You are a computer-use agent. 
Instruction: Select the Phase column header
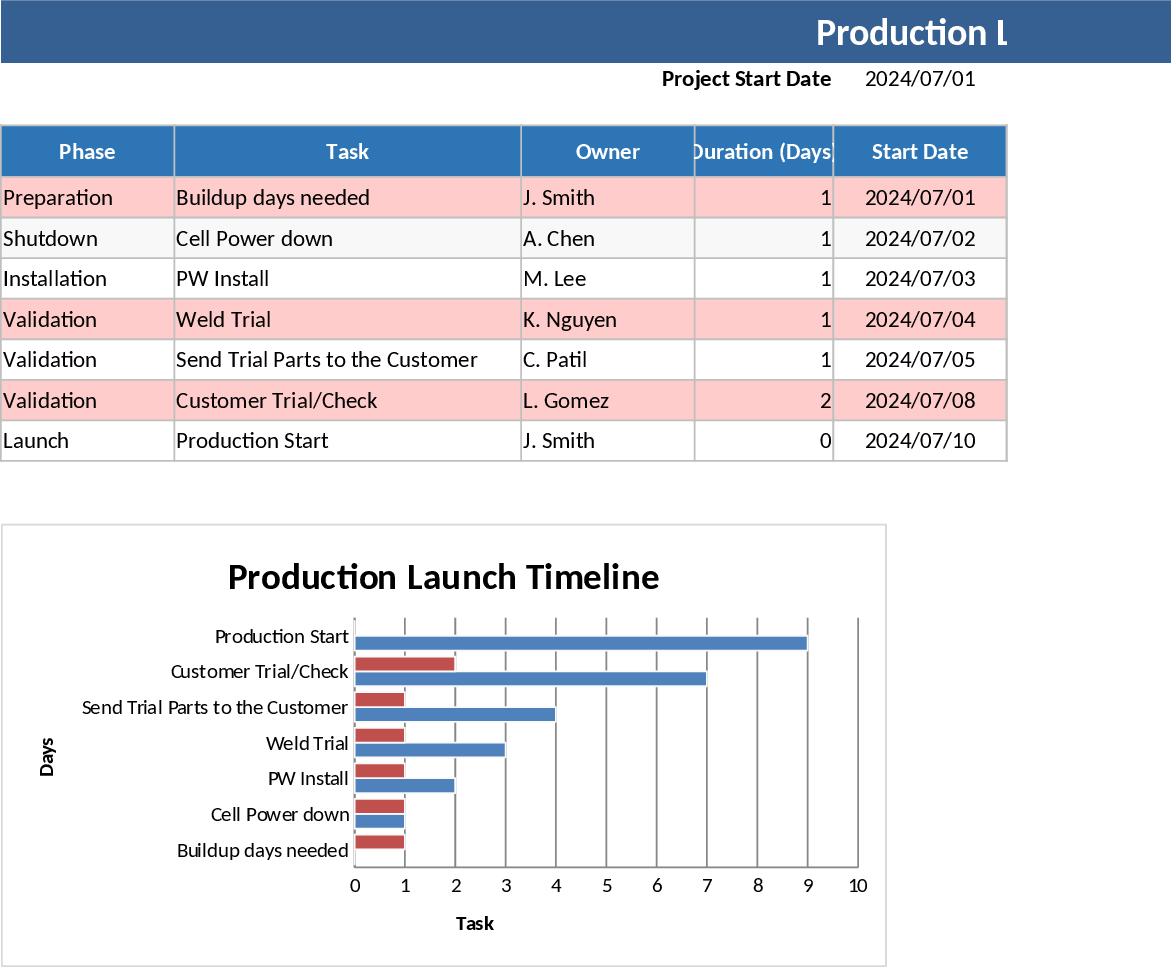(87, 151)
